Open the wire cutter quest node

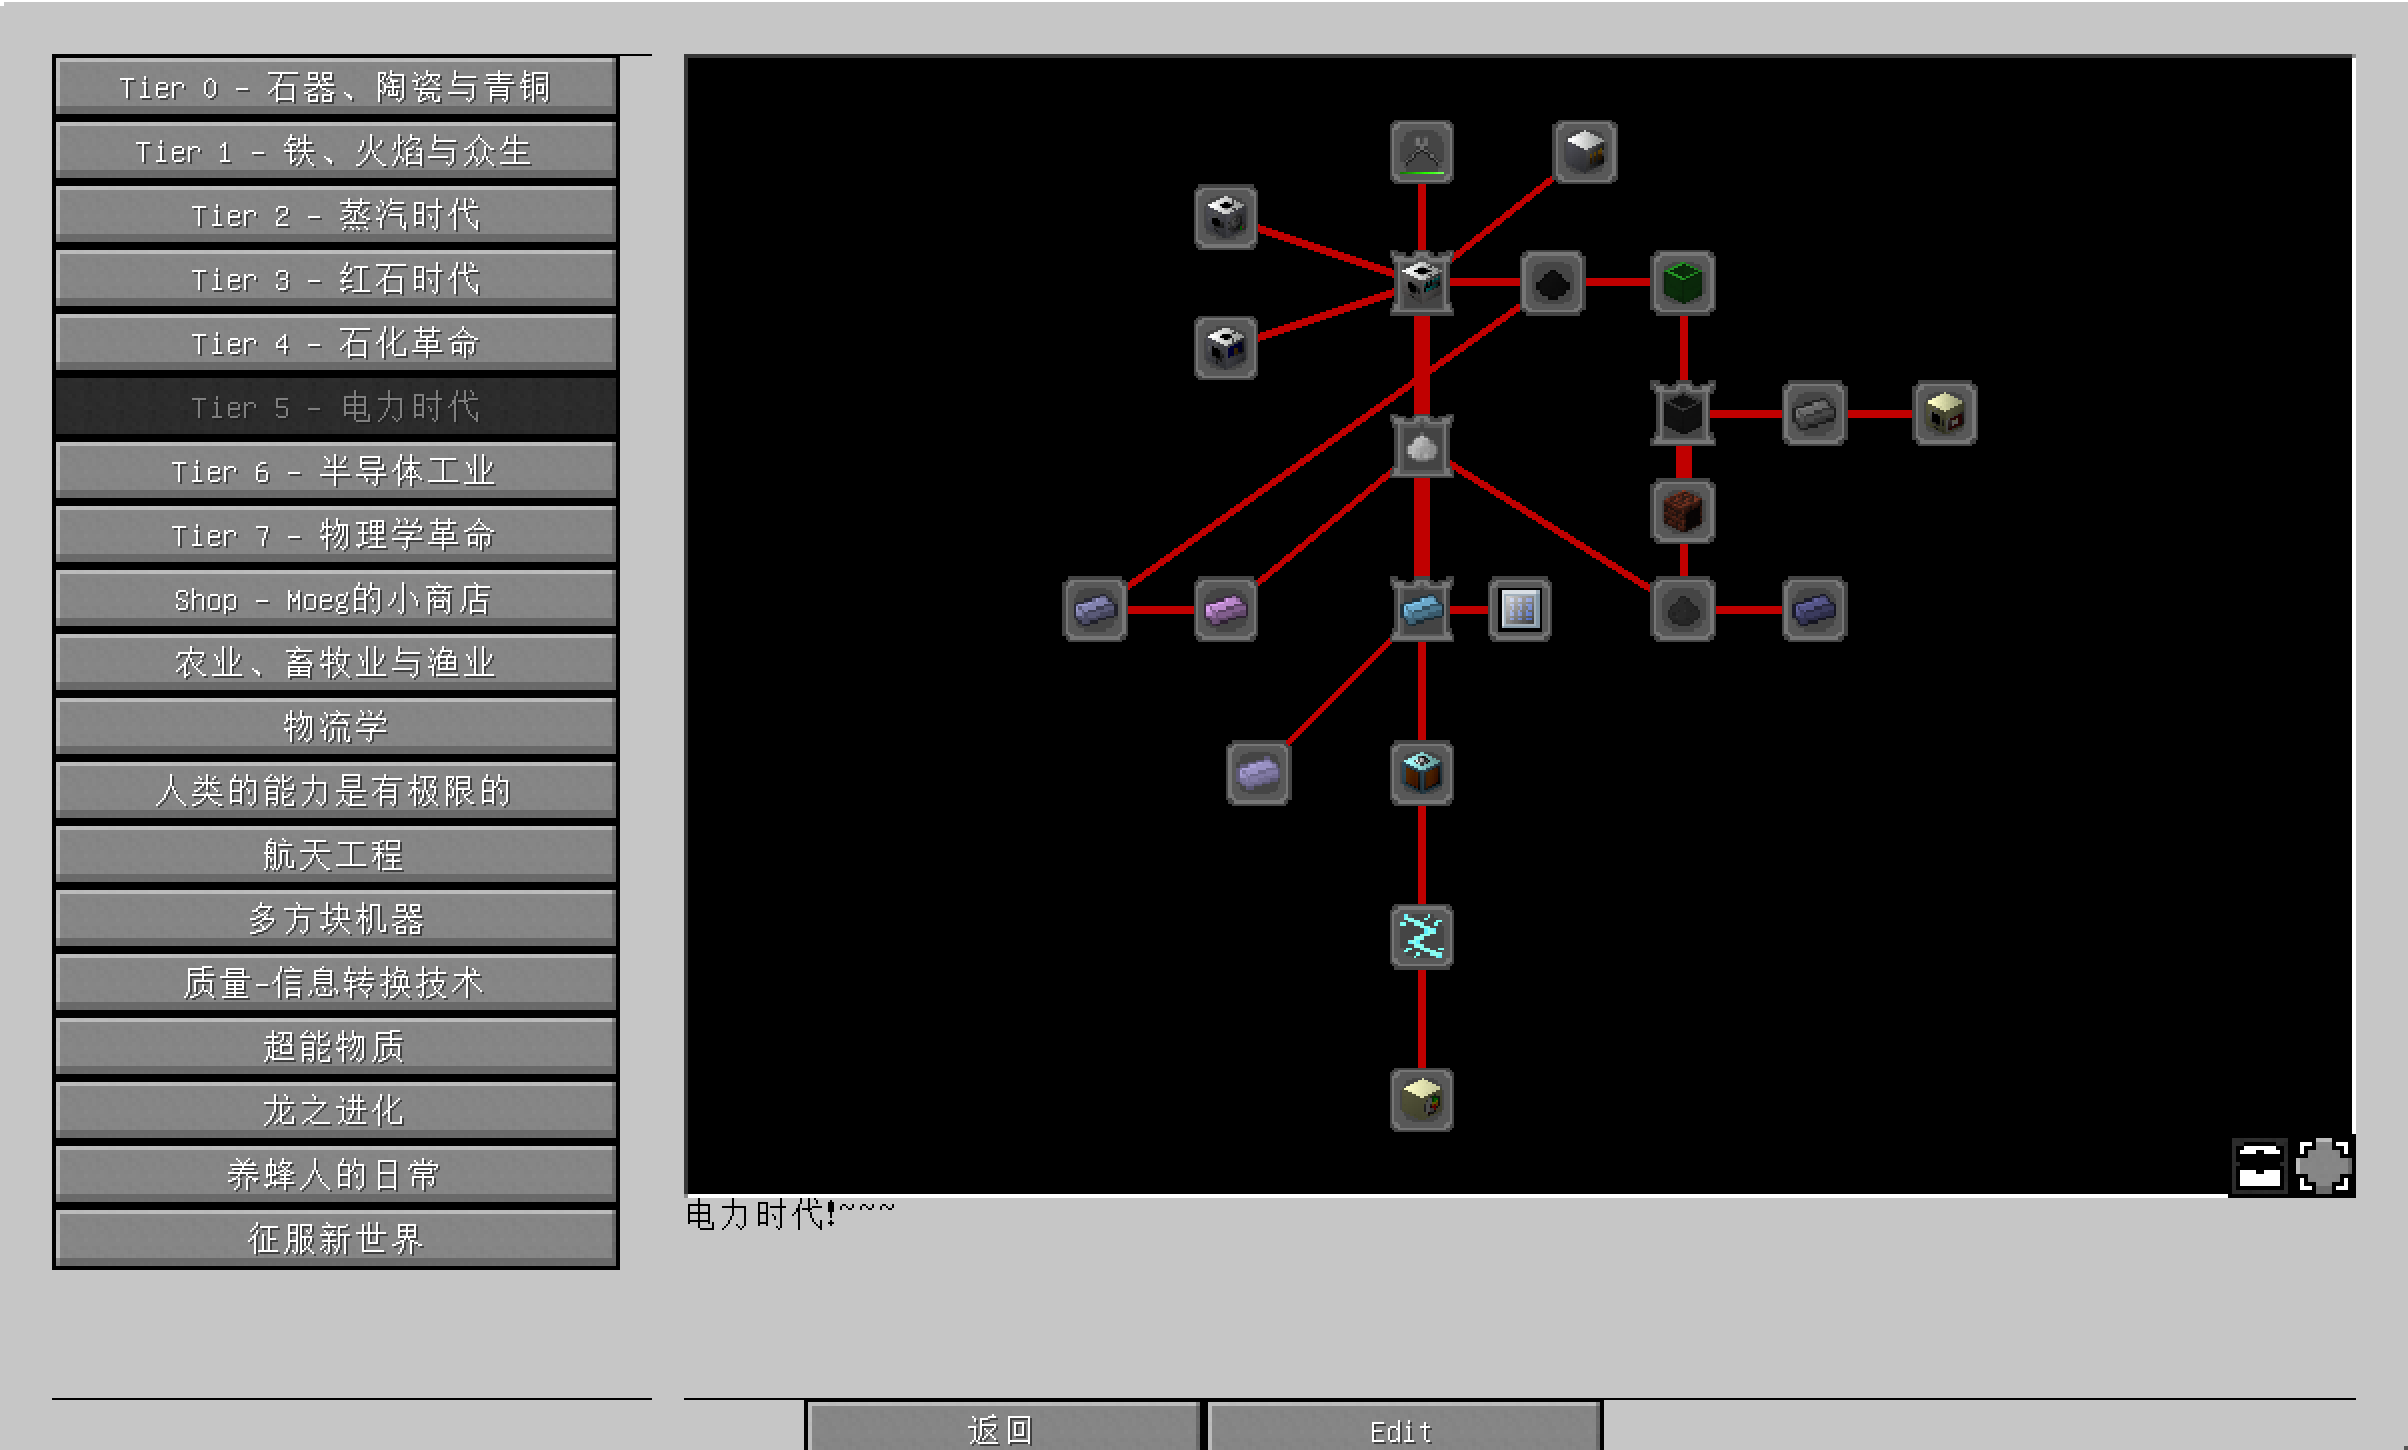tap(1421, 152)
